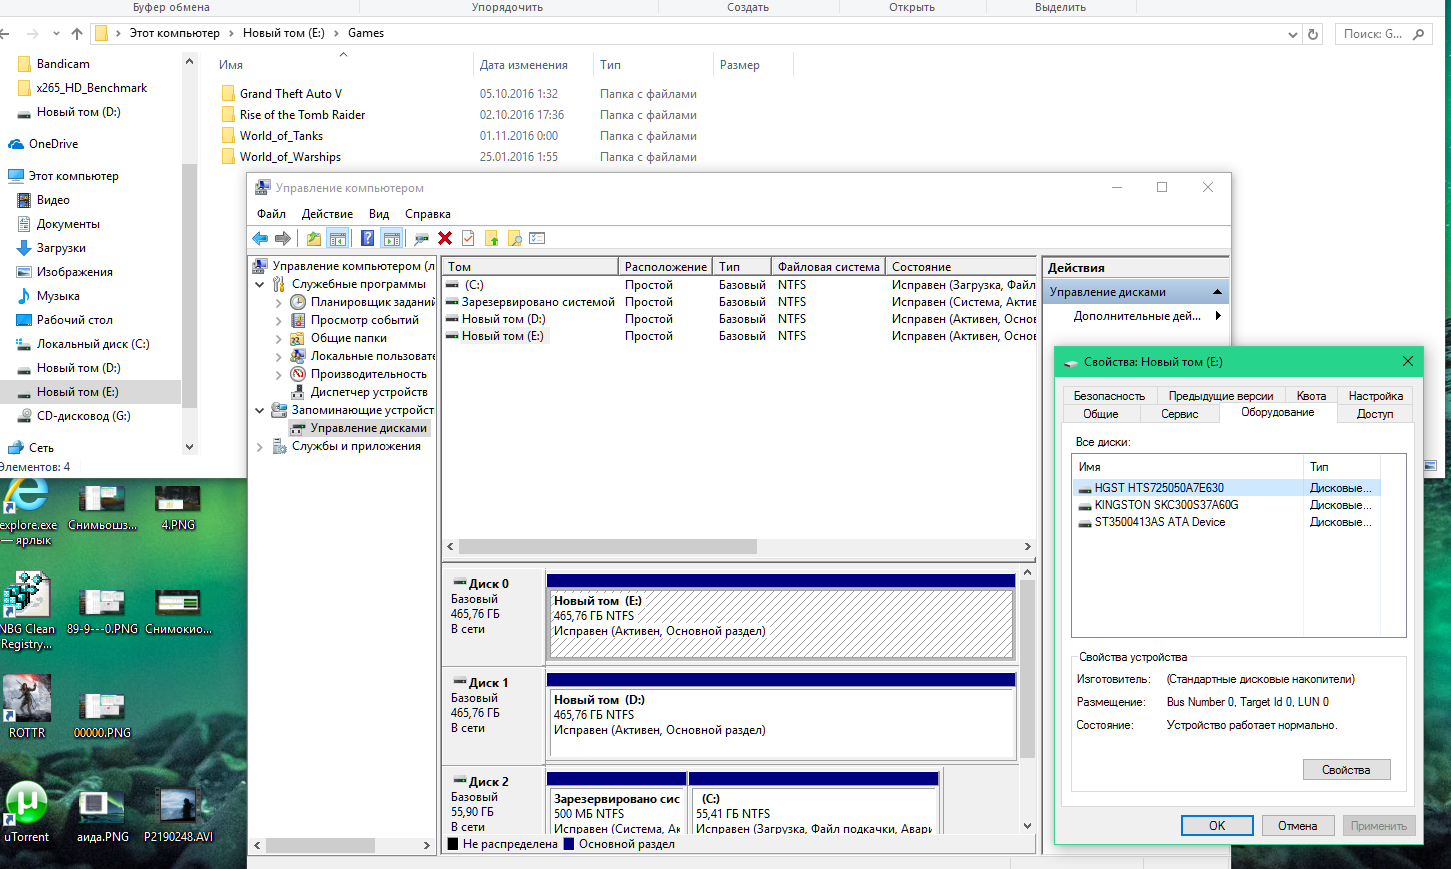This screenshot has height=869, width=1451.
Task: Expand the Дополнительные действия submenu arrow
Action: pos(1217,316)
